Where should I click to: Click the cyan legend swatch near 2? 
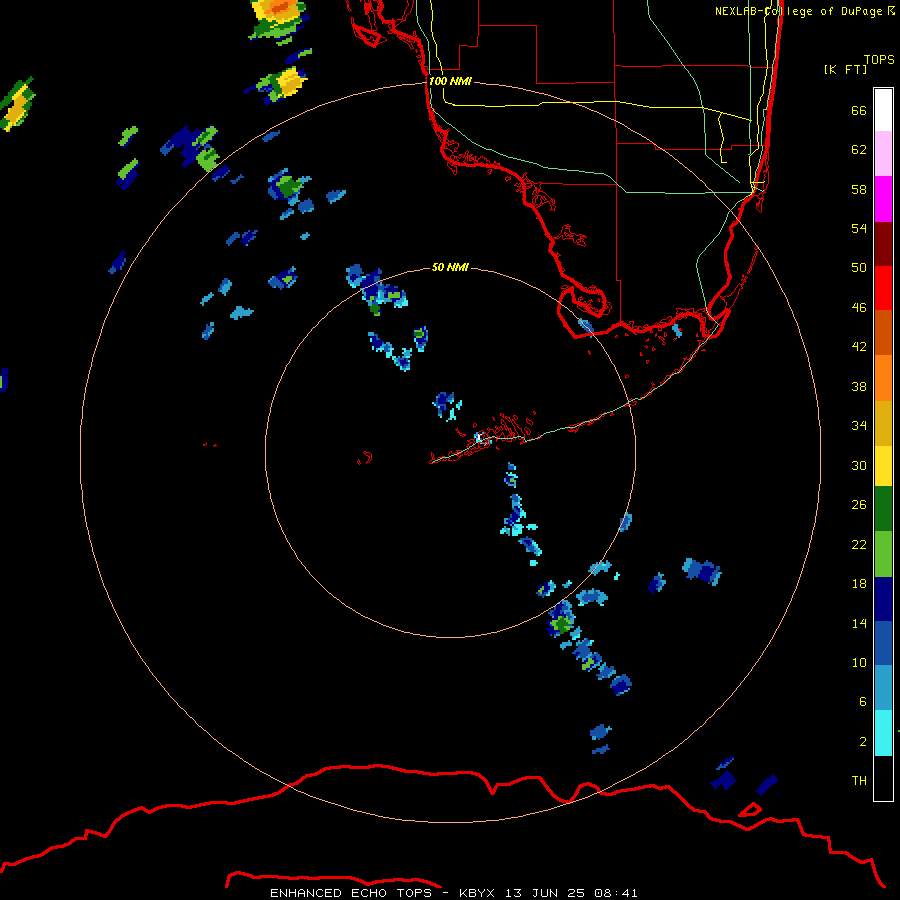coord(883,733)
